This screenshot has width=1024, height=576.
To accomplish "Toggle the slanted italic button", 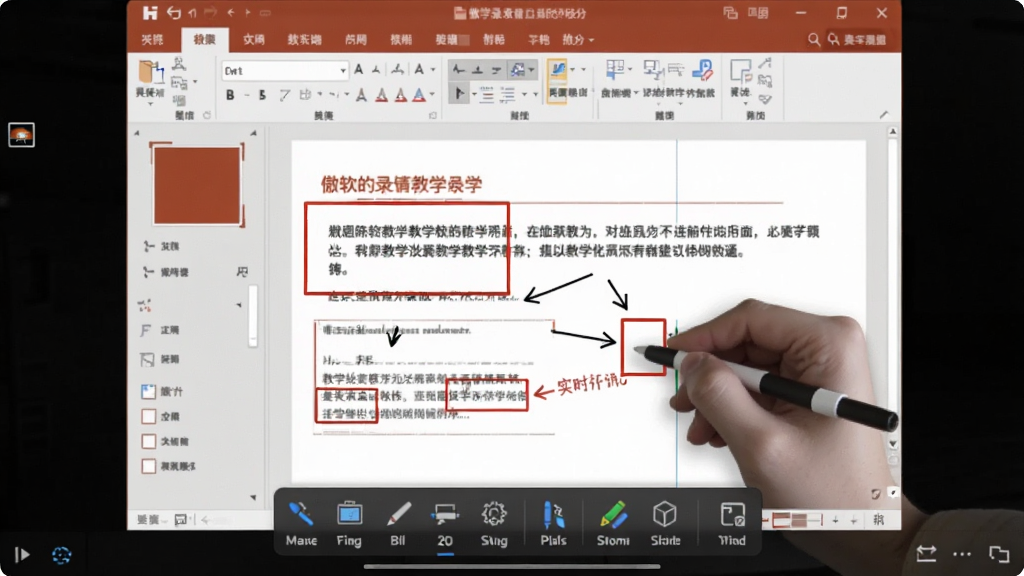I will click(x=284, y=95).
